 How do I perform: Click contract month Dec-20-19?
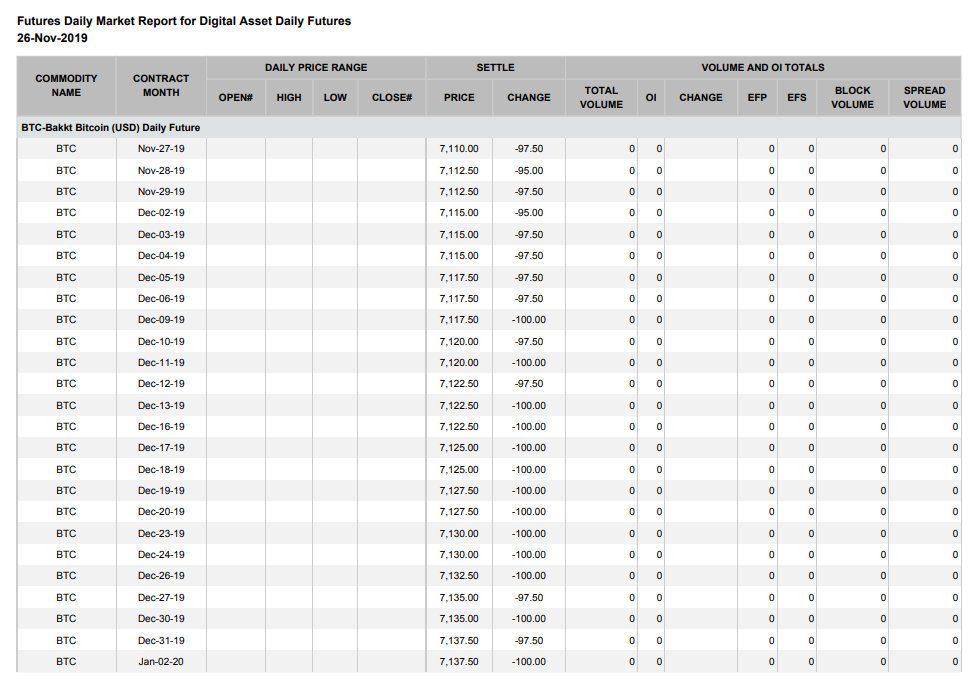[x=161, y=511]
